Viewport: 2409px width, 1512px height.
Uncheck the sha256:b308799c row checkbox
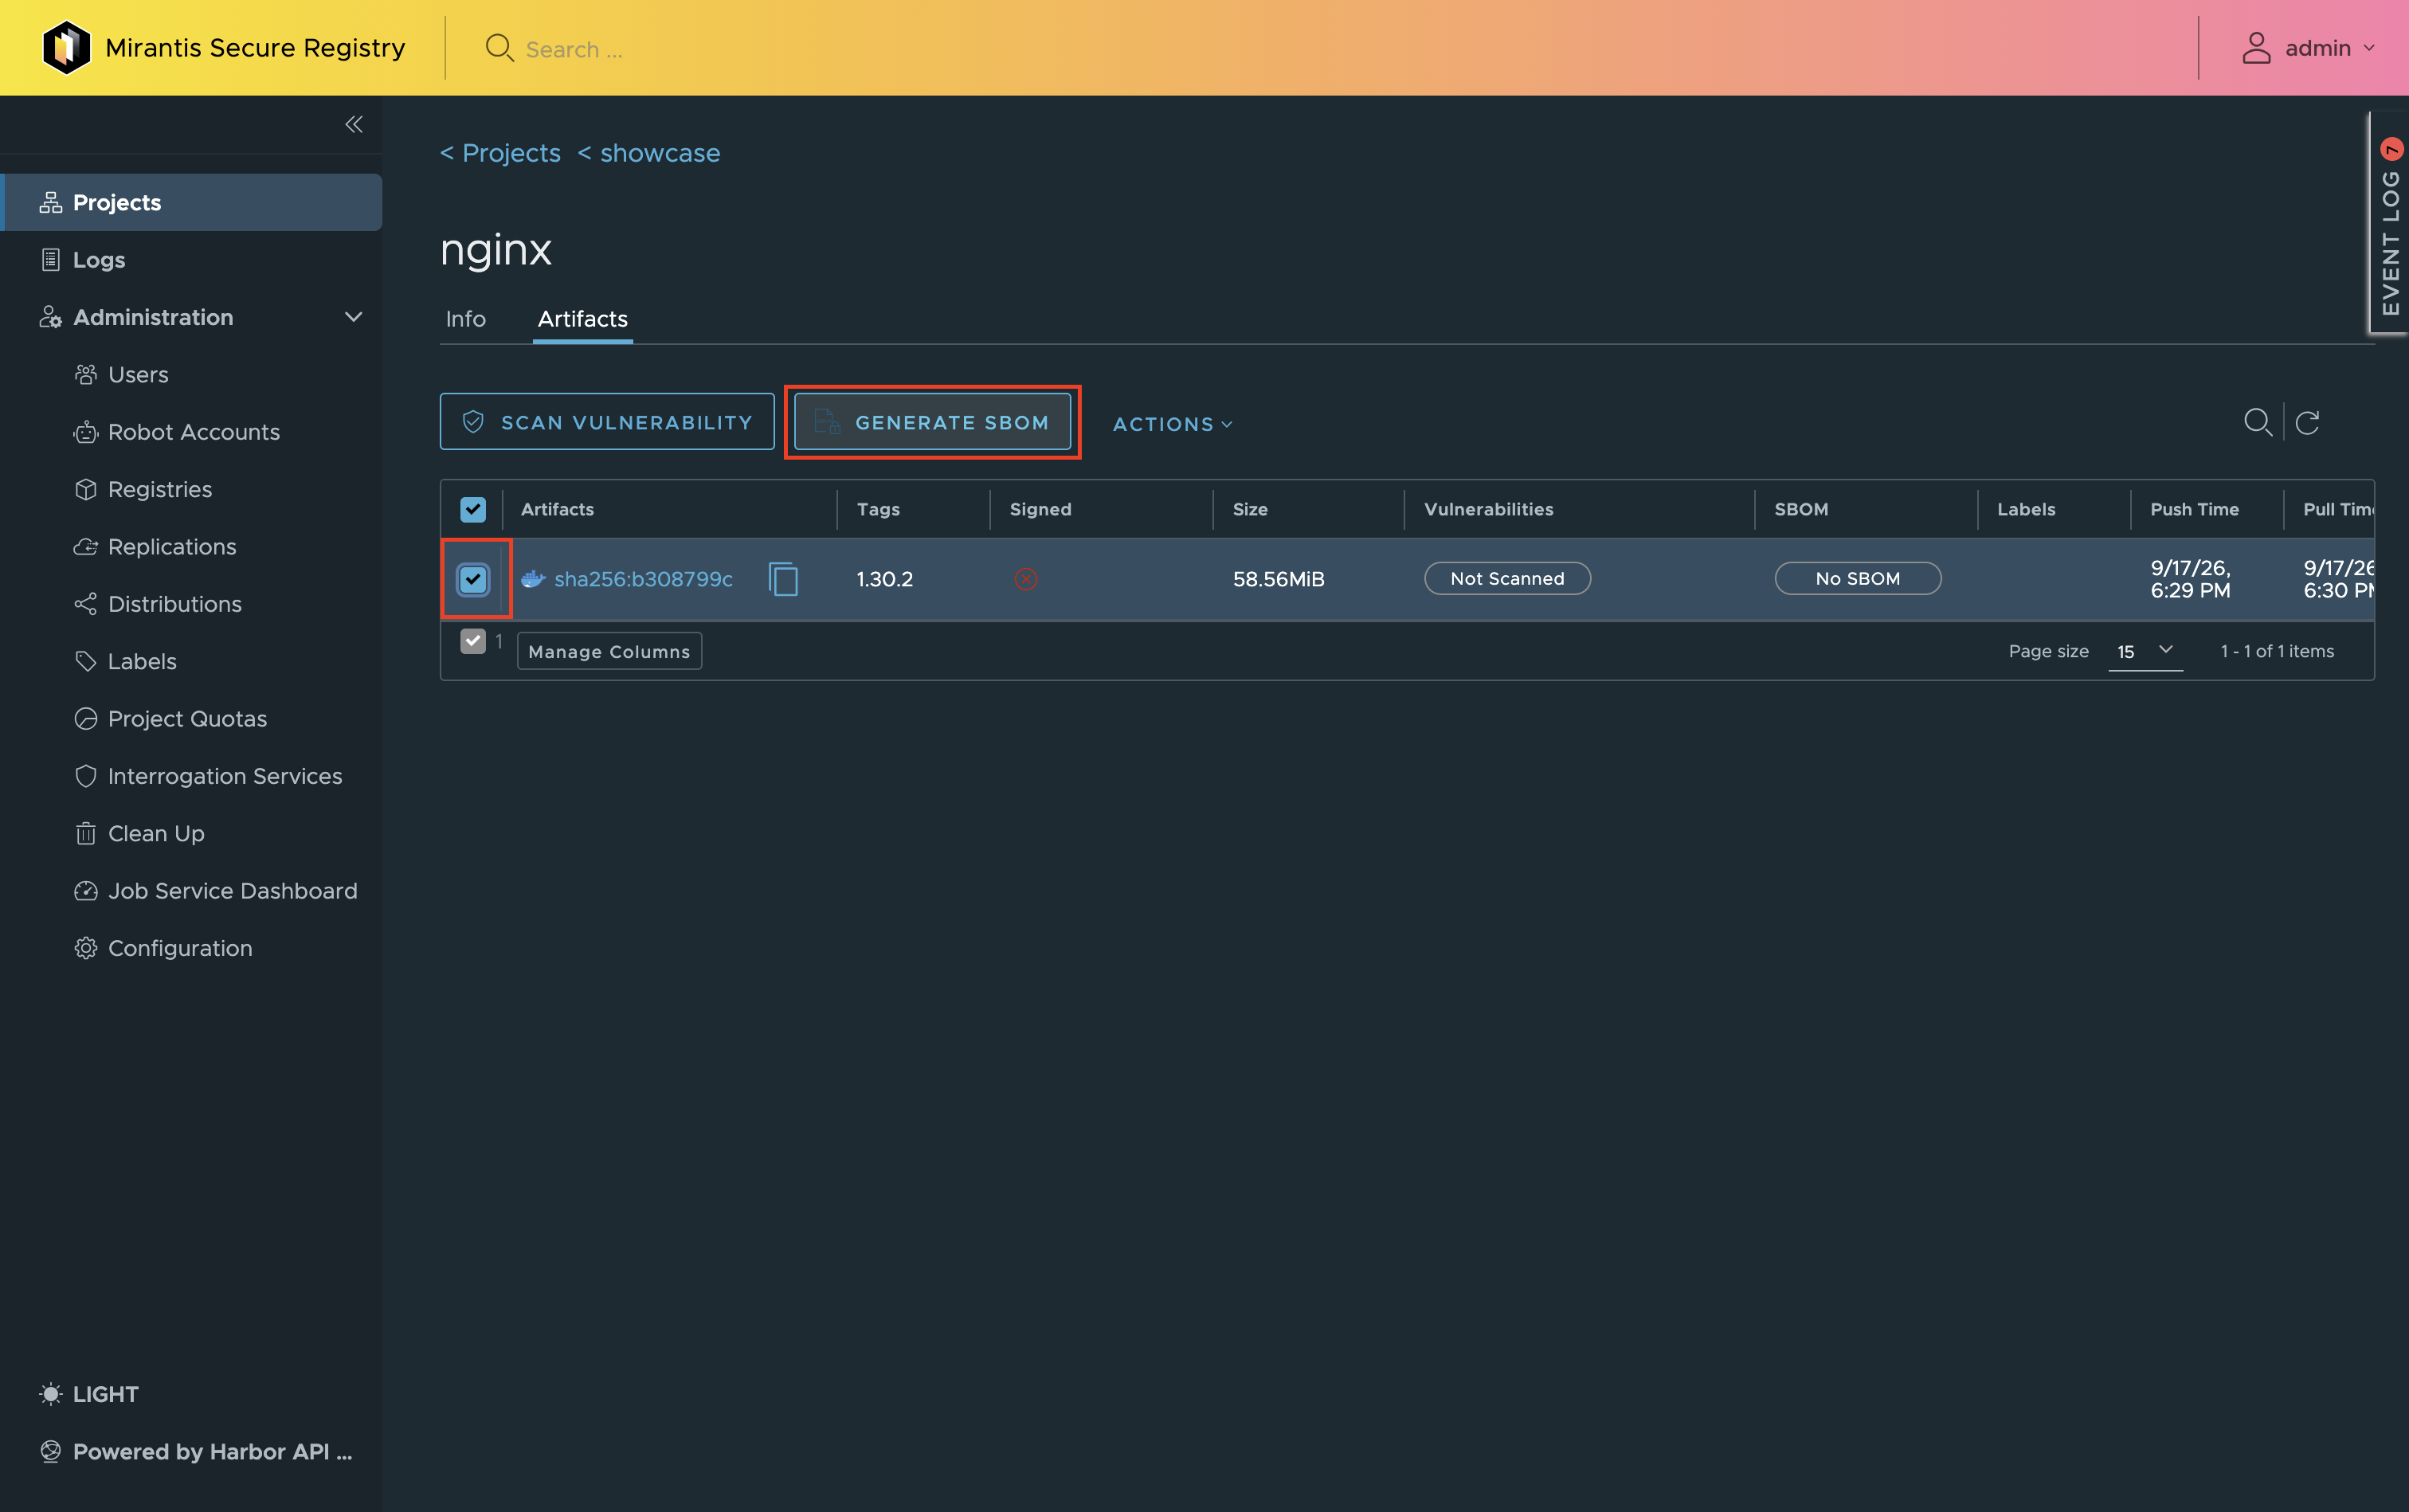point(473,579)
